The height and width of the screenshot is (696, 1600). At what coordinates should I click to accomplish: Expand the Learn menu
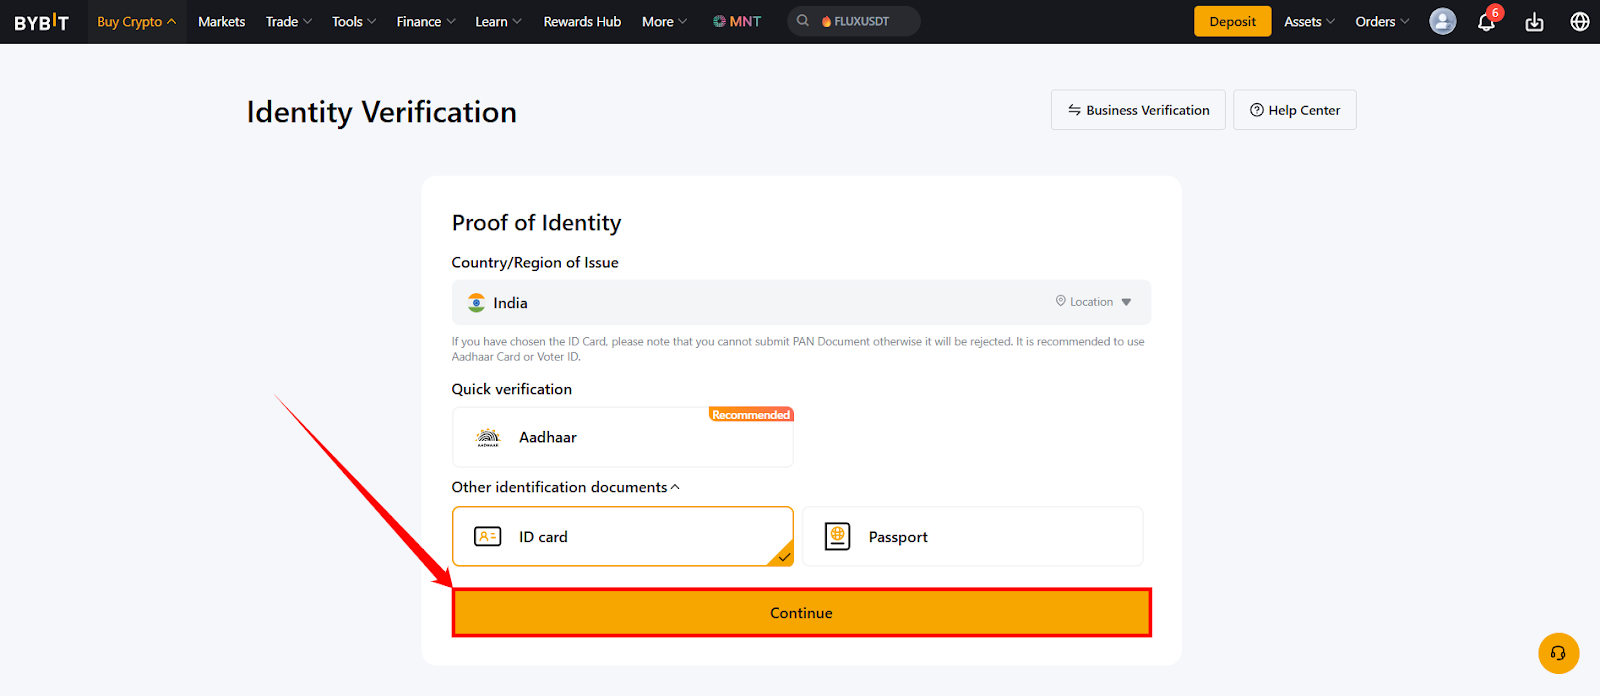click(498, 22)
